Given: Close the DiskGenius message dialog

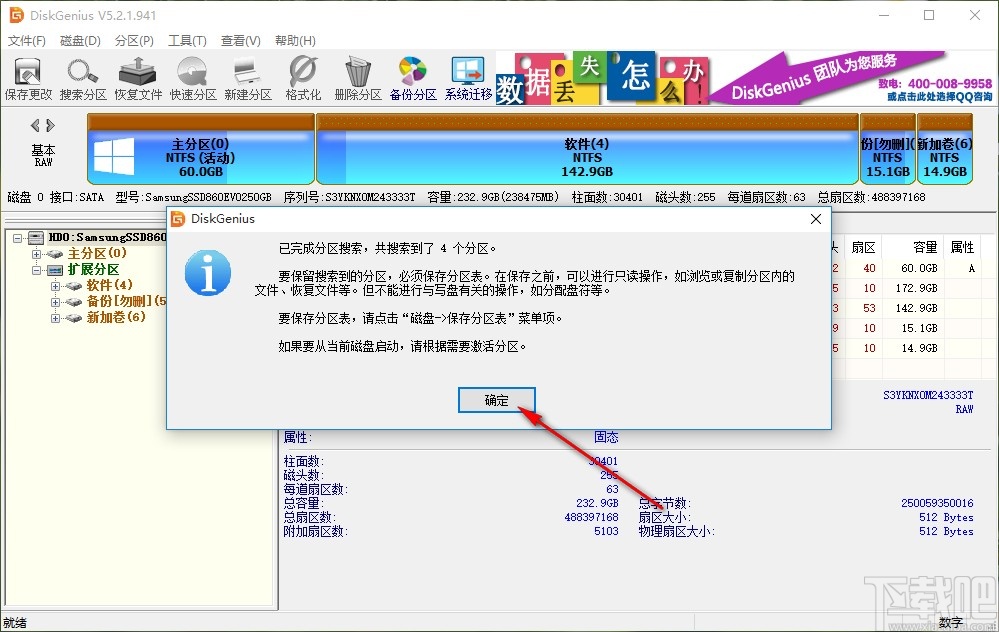Looking at the screenshot, I should pyautogui.click(x=816, y=219).
